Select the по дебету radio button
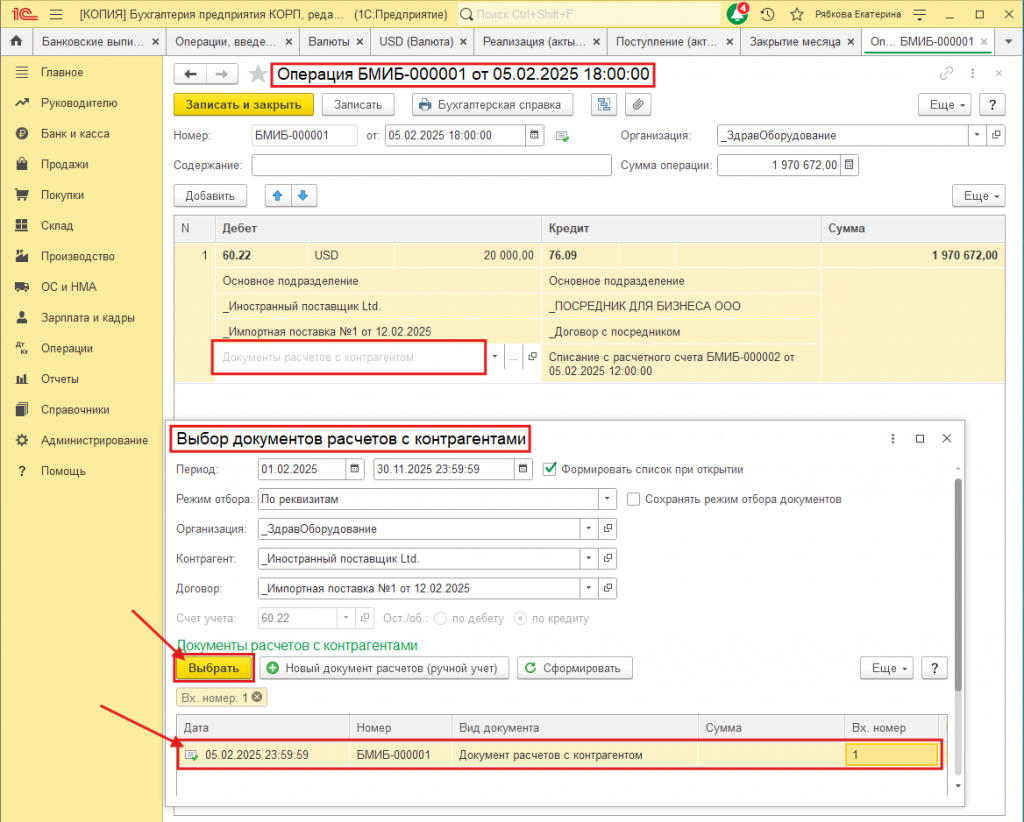Screen dimensions: 1024x822 pos(440,618)
